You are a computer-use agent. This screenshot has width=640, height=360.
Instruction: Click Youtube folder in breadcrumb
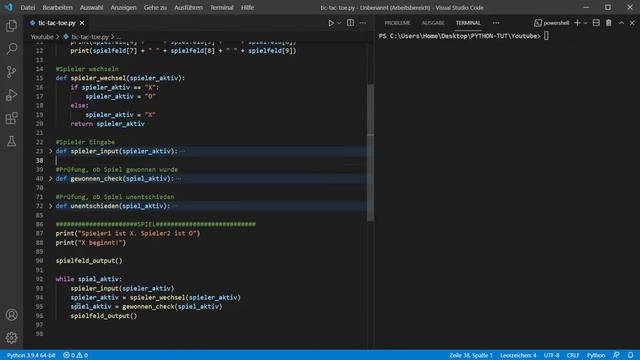(42, 37)
